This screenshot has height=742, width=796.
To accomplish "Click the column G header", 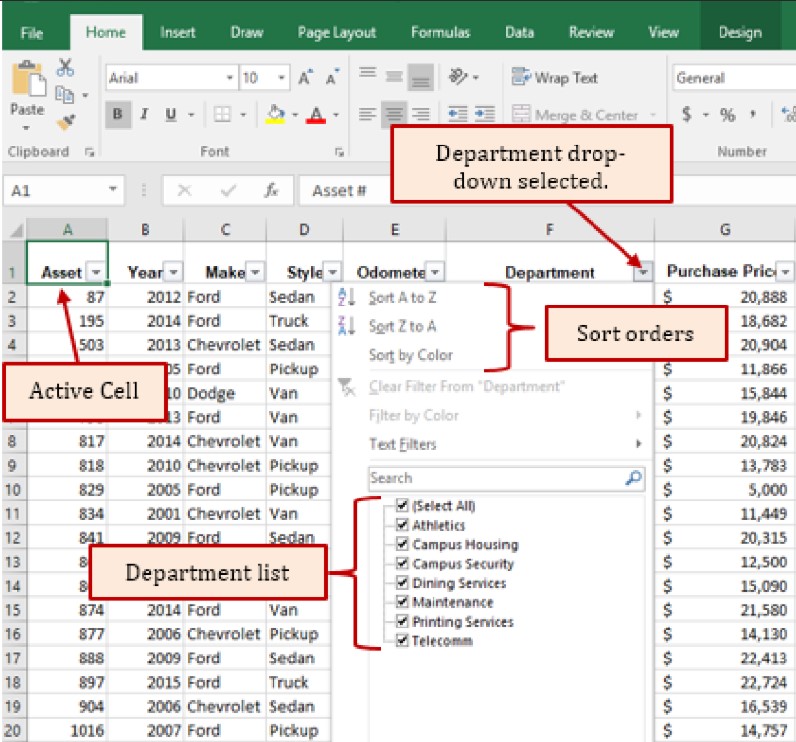I will point(725,229).
